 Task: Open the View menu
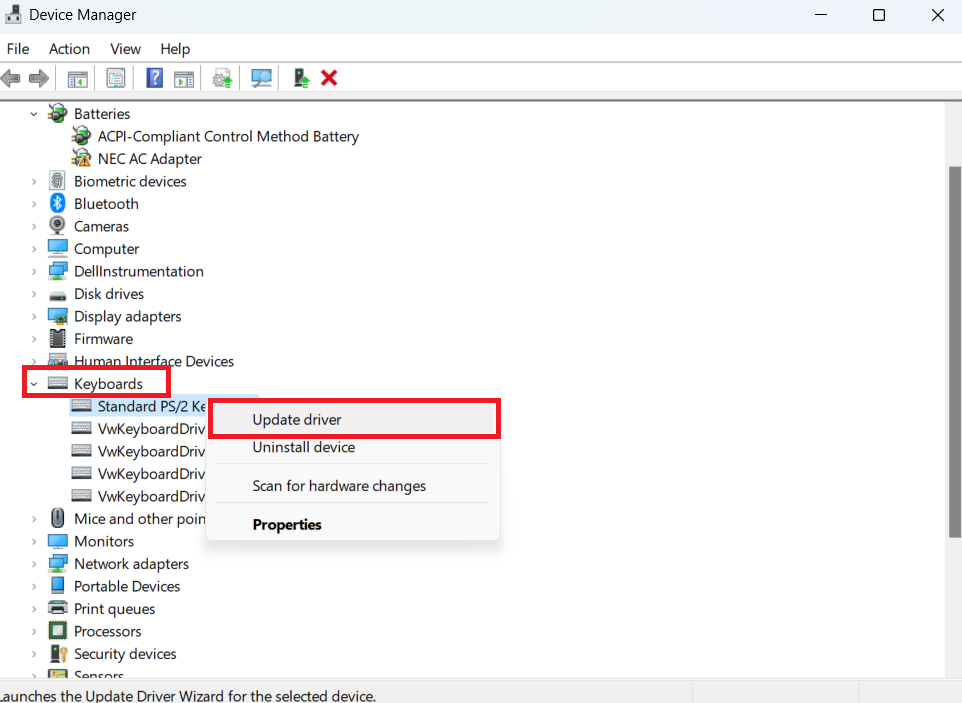click(x=125, y=48)
